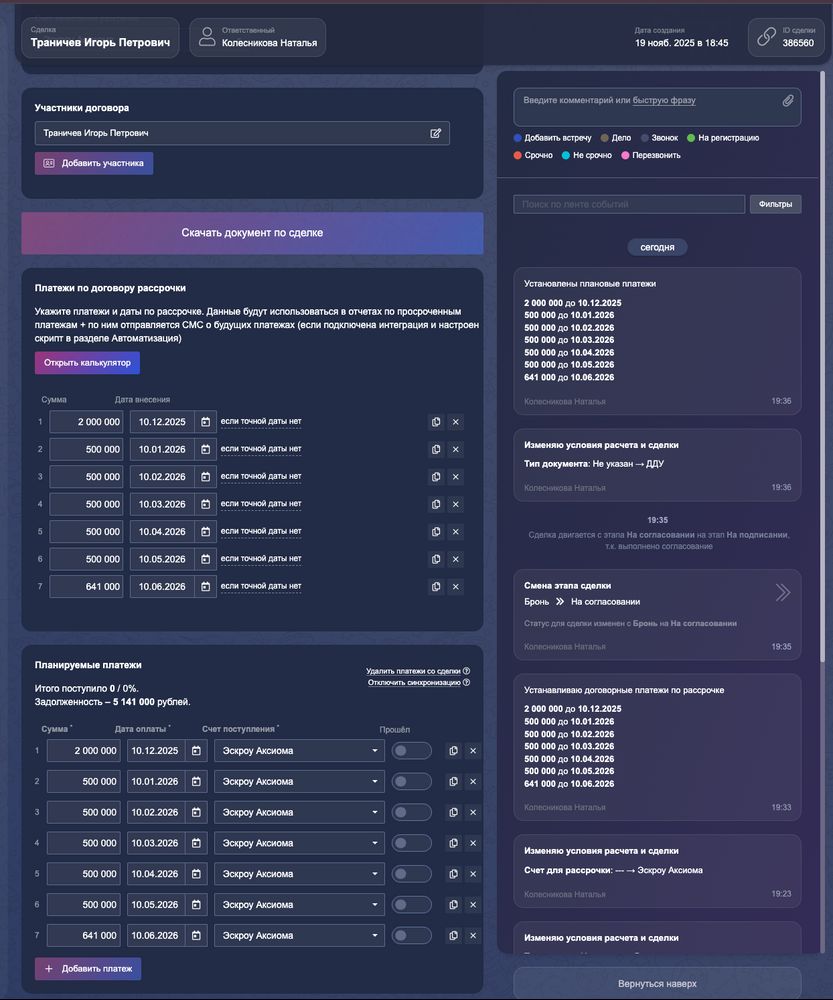Click the Удалить платежи со сделки link
This screenshot has width=833, height=1000.
413,671
